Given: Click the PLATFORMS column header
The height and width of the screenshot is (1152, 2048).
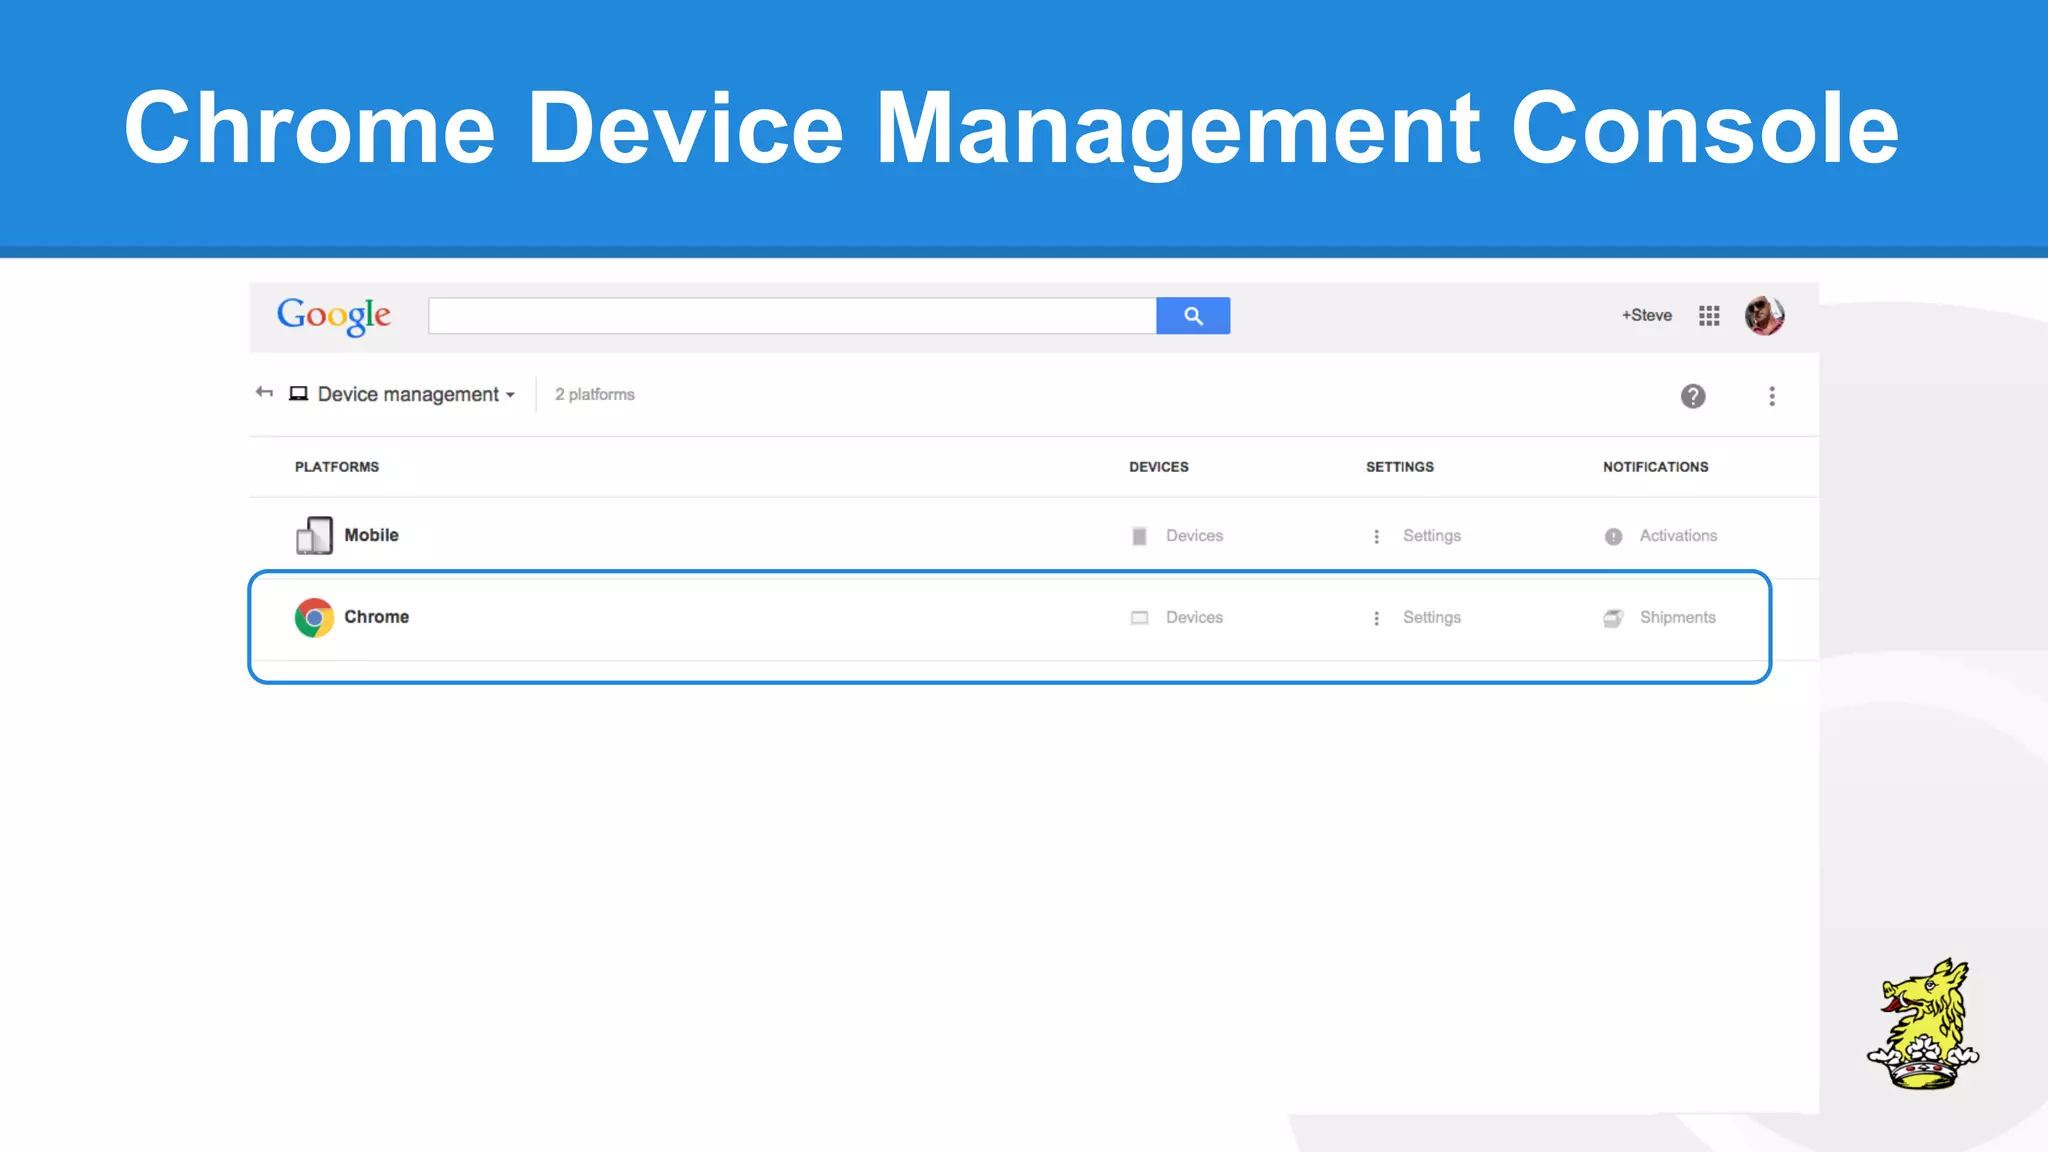Looking at the screenshot, I should coord(337,467).
